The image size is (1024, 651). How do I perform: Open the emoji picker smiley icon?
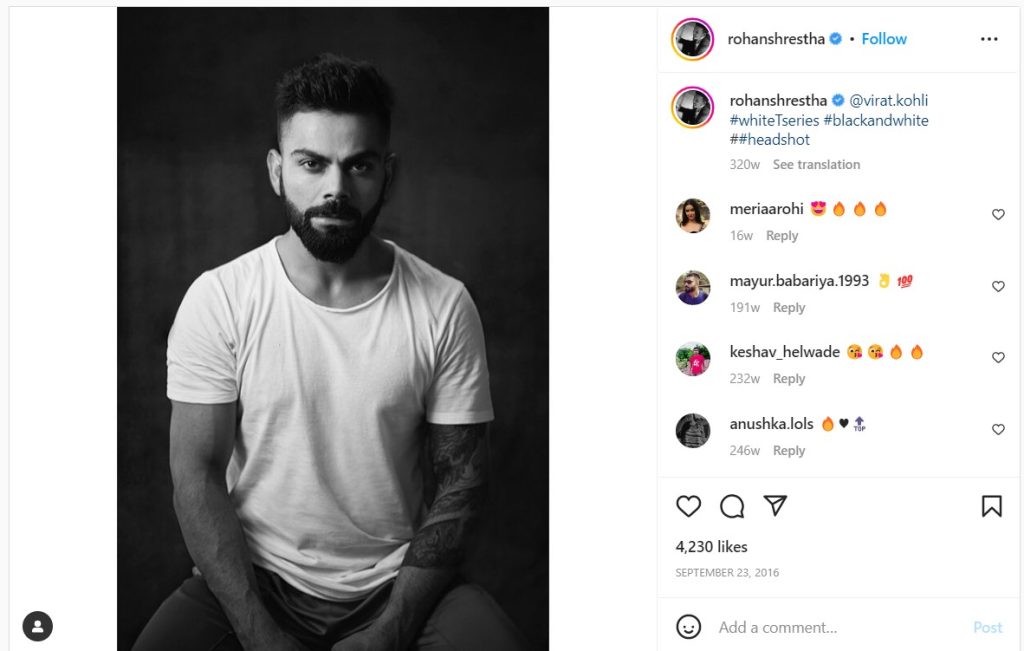[x=688, y=627]
